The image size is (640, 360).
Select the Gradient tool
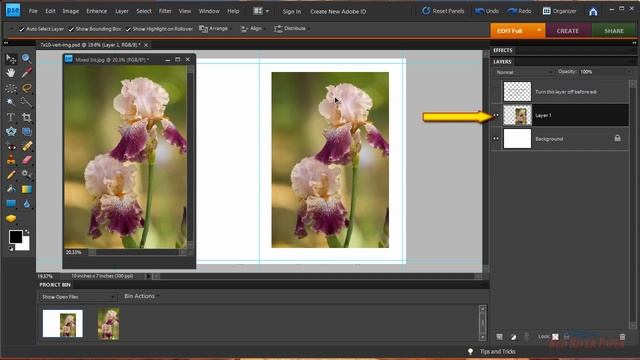(27, 189)
